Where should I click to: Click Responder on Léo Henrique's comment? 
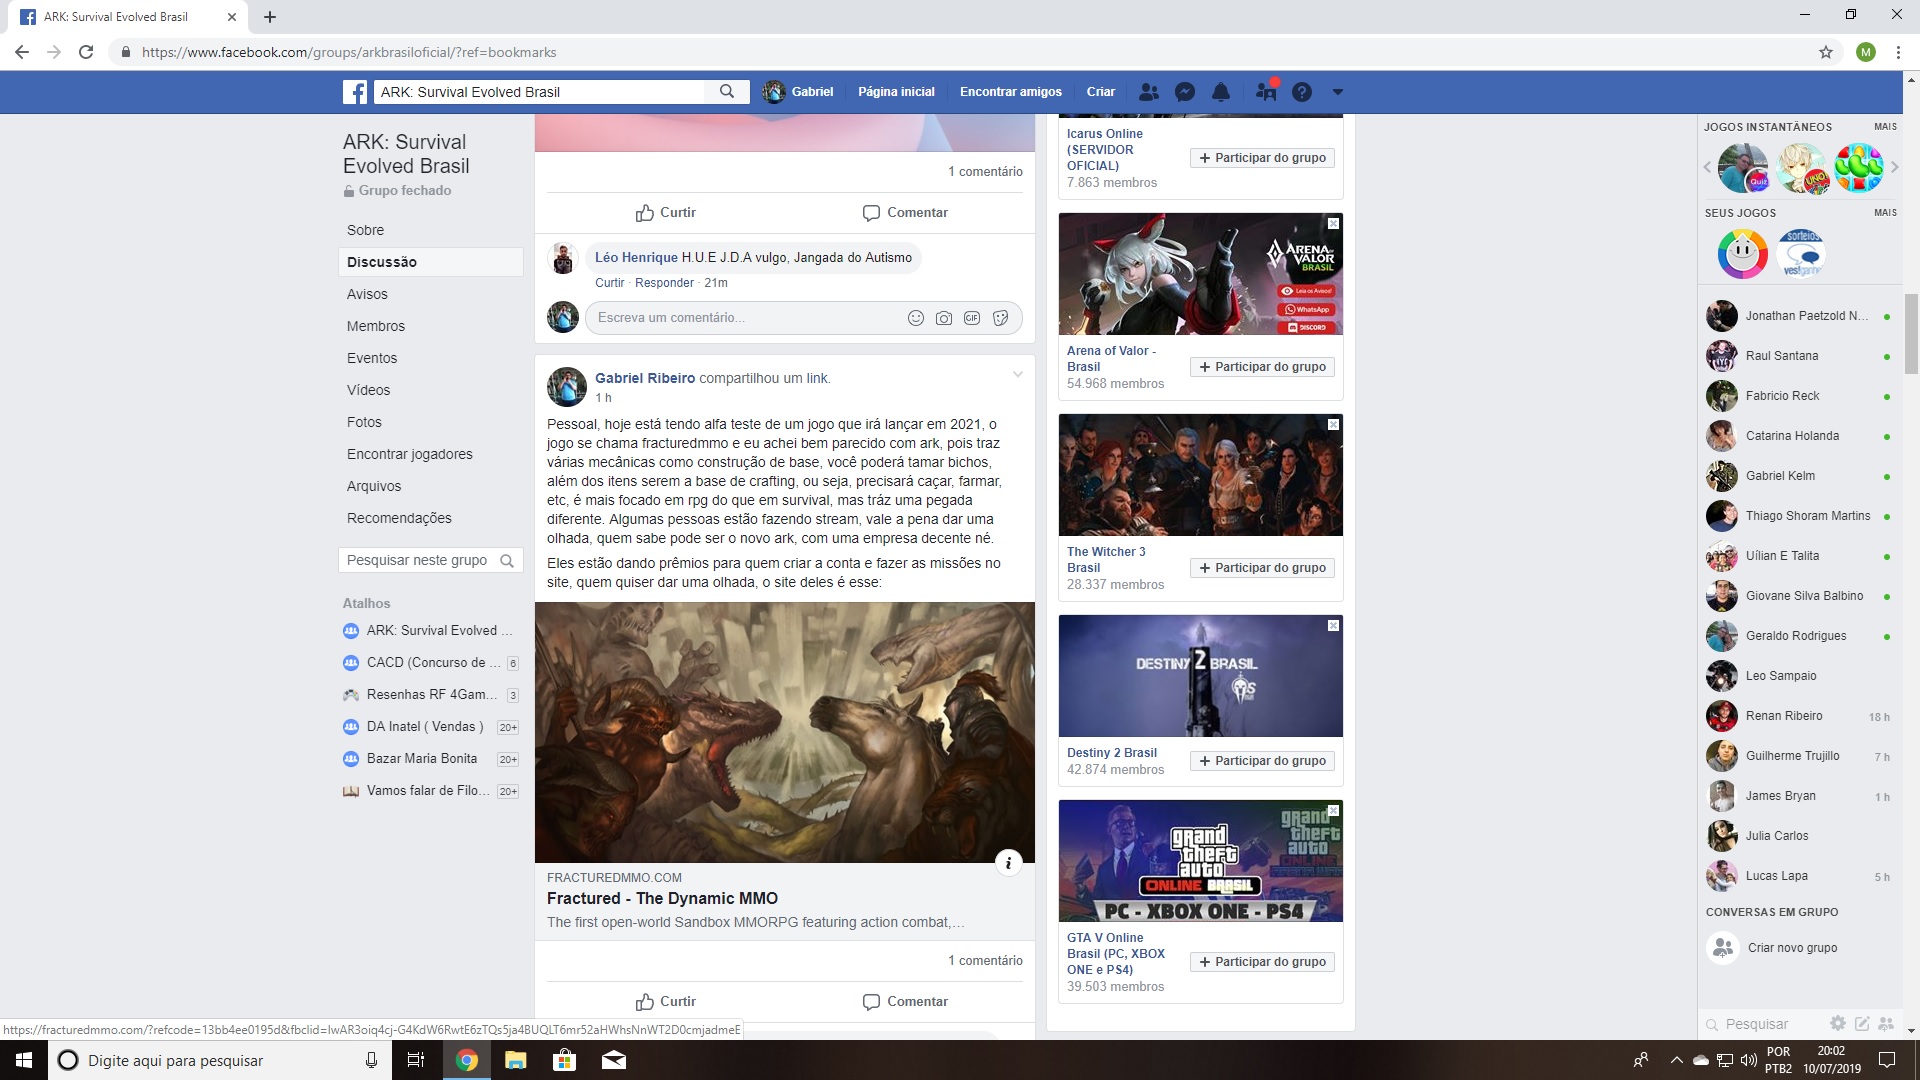pyautogui.click(x=664, y=283)
